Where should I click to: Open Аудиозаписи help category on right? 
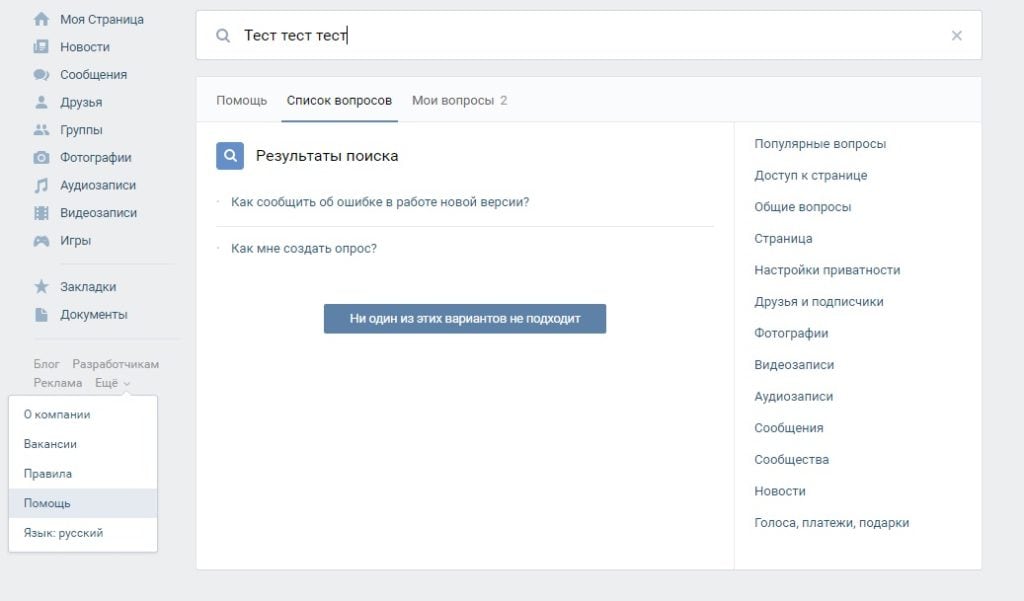click(793, 397)
